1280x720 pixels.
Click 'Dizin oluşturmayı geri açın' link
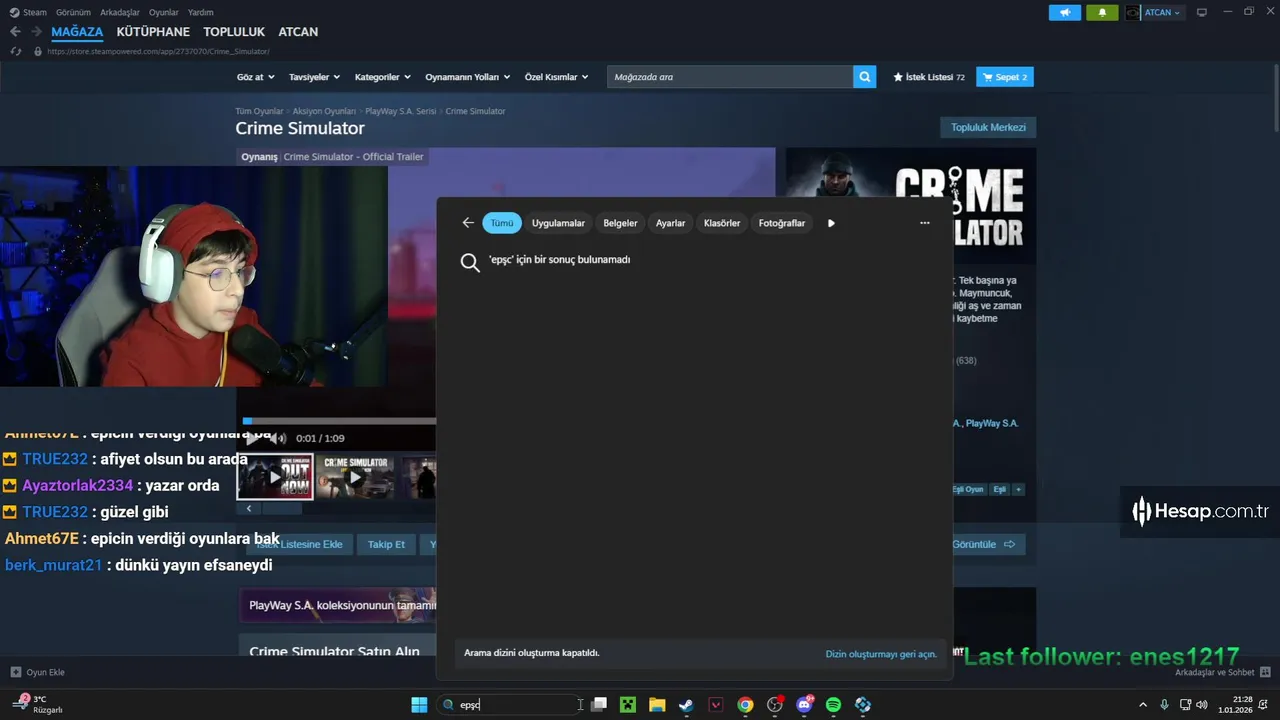(x=881, y=654)
